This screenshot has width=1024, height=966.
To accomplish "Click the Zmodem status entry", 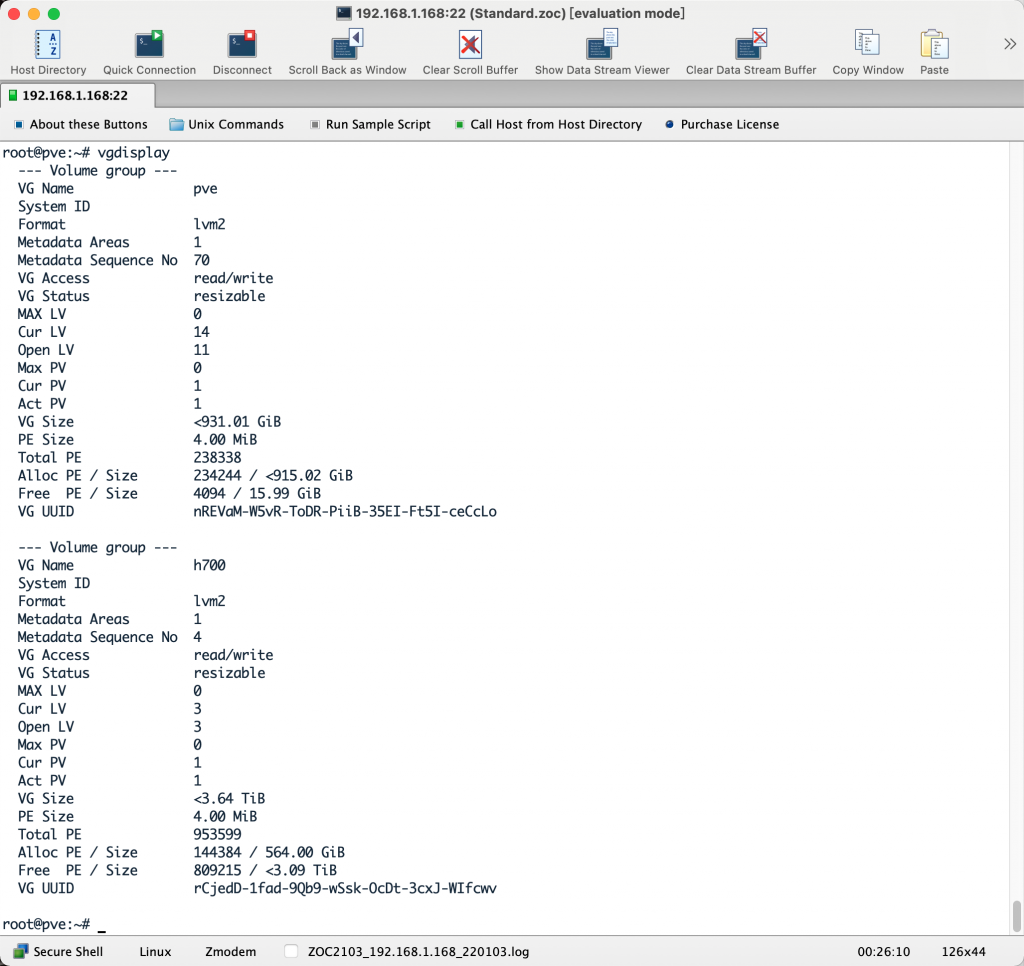I will click(231, 952).
